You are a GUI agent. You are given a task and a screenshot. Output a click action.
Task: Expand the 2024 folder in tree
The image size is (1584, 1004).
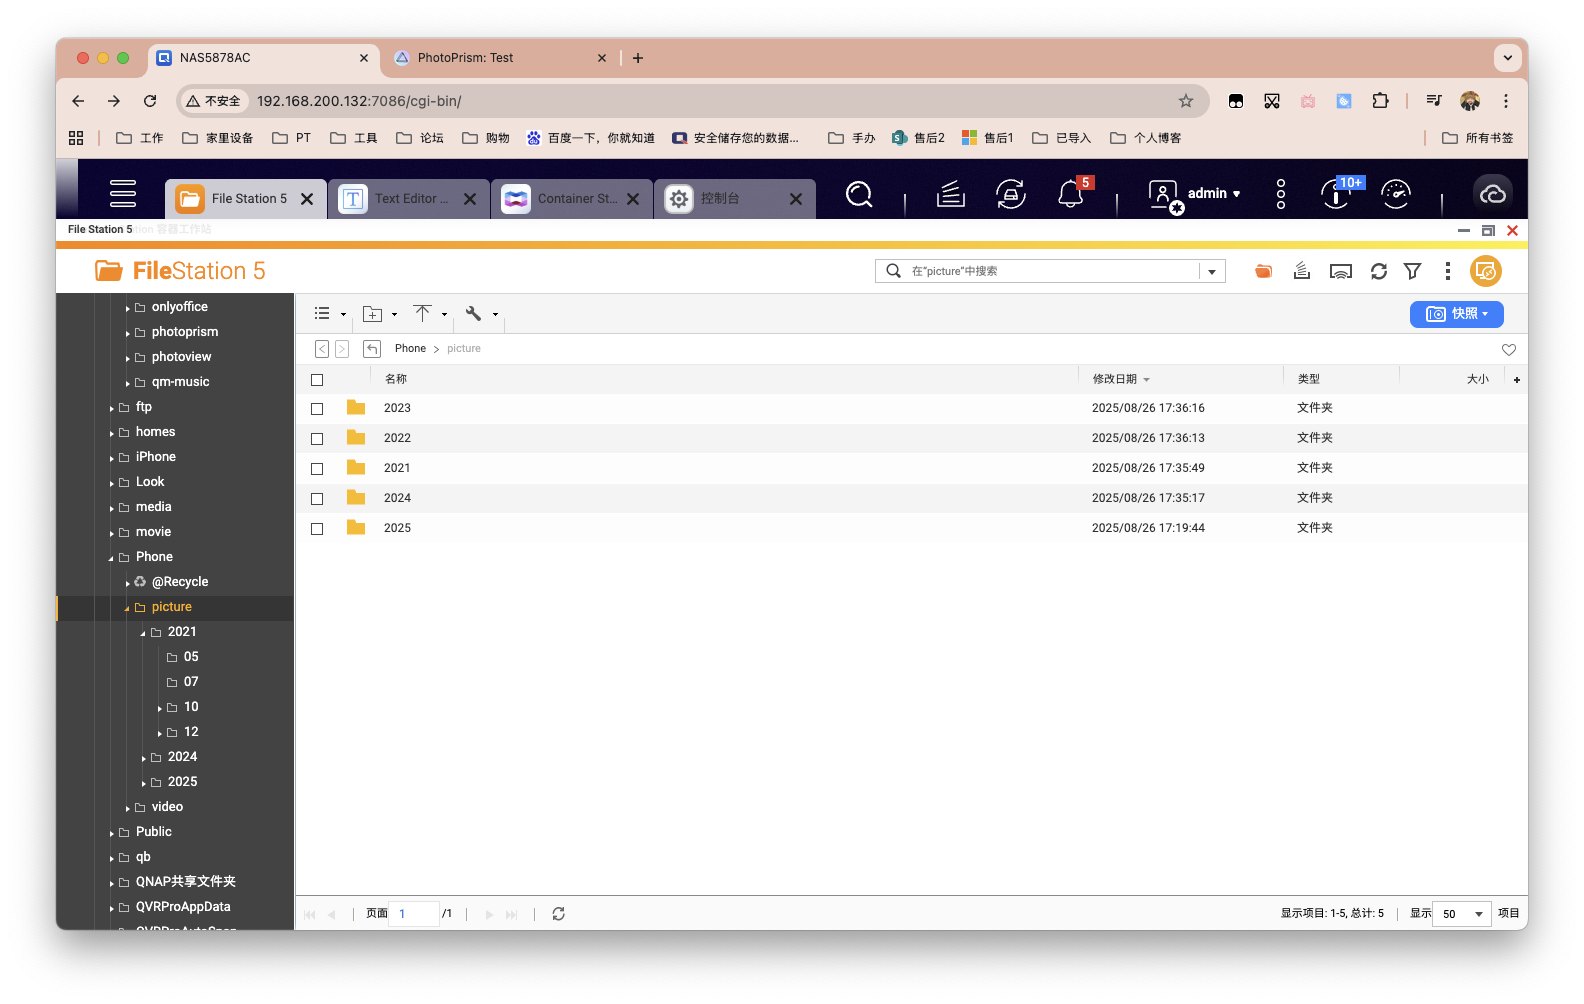(x=144, y=758)
